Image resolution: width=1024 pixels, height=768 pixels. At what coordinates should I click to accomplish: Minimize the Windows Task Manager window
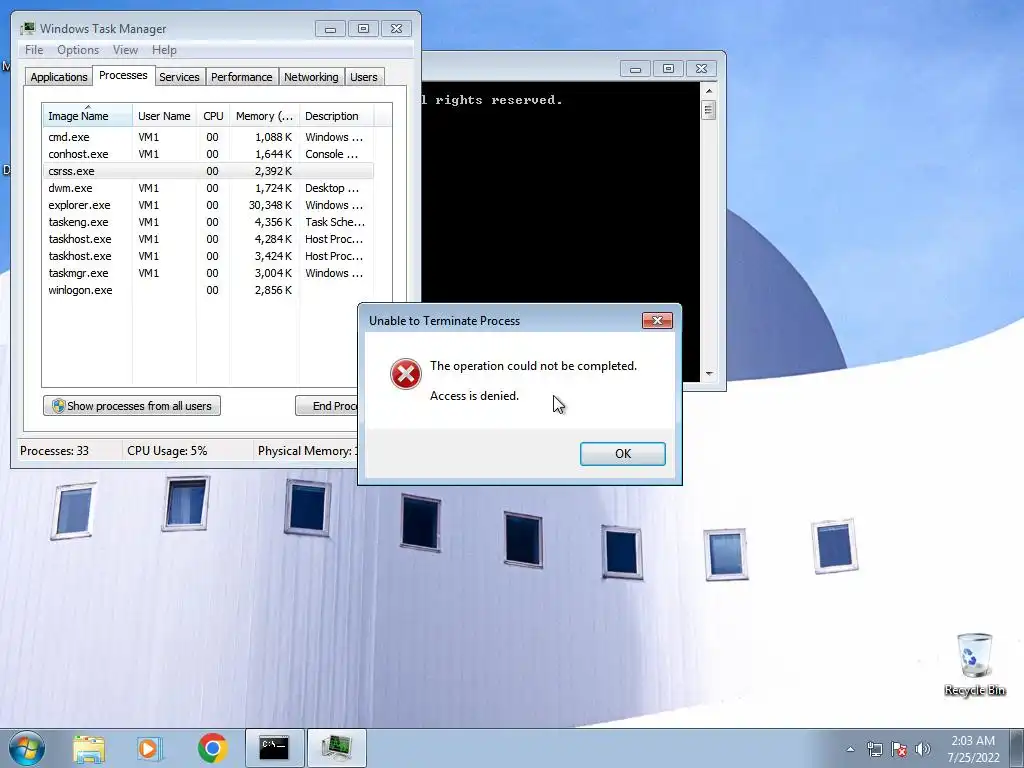tap(330, 29)
